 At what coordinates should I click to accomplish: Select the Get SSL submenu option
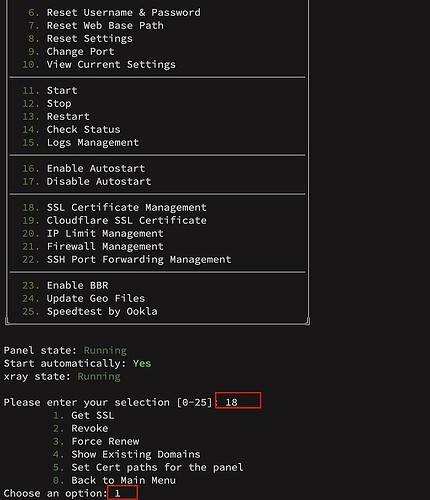pos(84,415)
